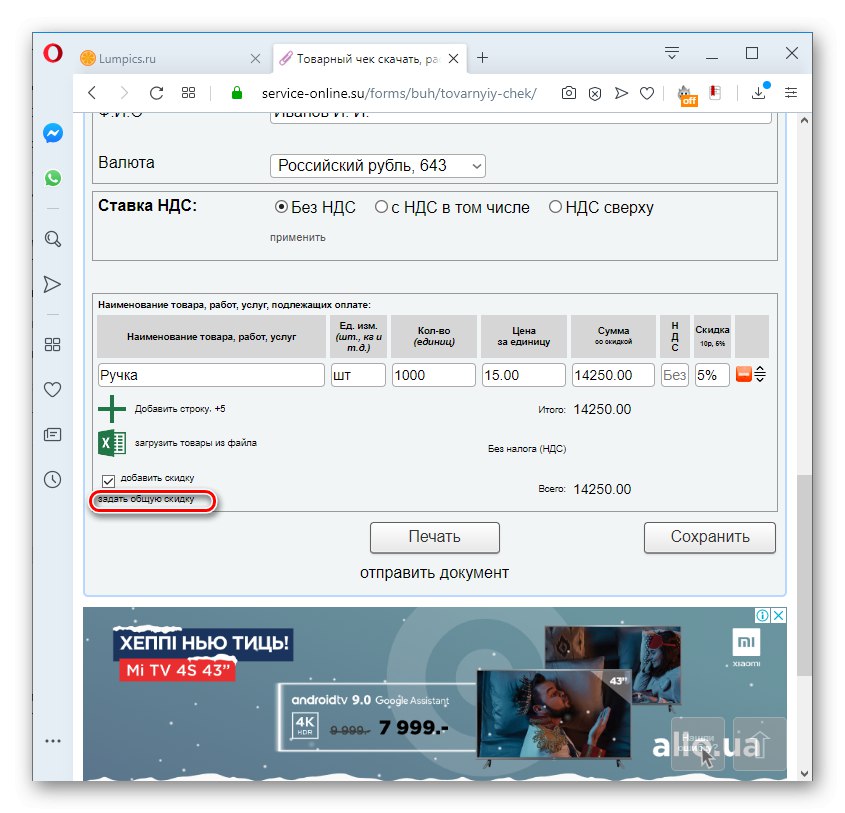The width and height of the screenshot is (845, 813).
Task: View site security lock information
Action: tap(237, 93)
